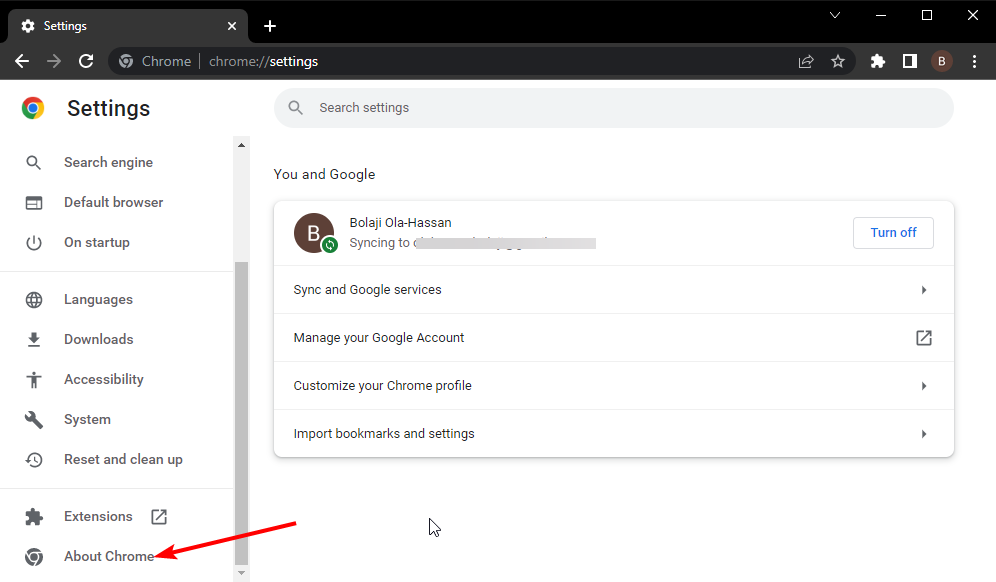Toggle the side panel icon

click(910, 61)
